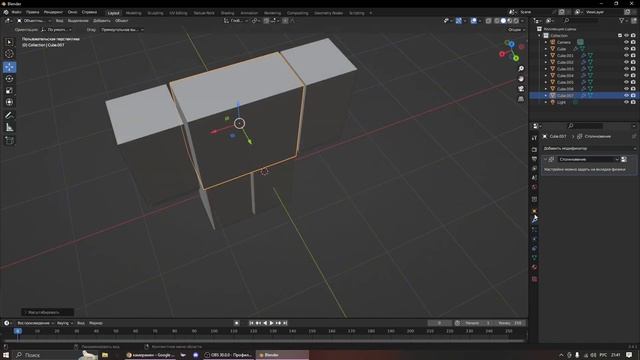Toggle camera view icon in viewport
The height and width of the screenshot is (360, 640).
pos(521,89)
